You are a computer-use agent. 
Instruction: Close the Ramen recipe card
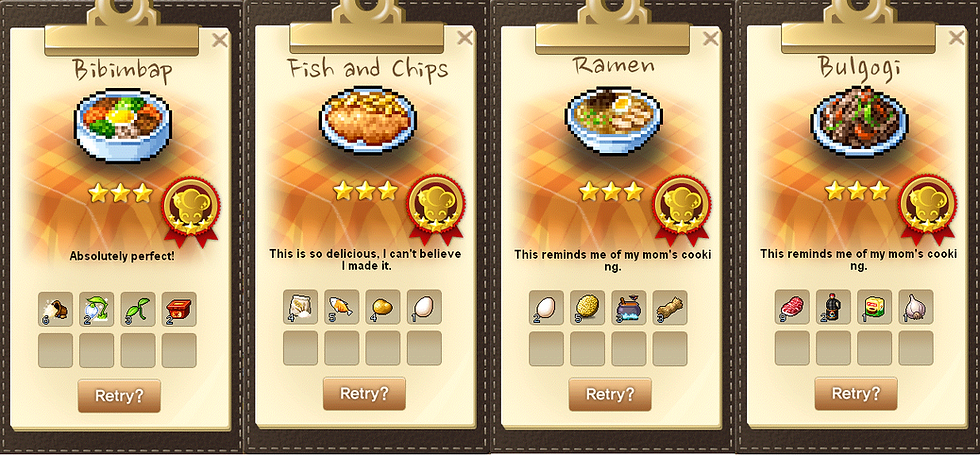tap(710, 39)
